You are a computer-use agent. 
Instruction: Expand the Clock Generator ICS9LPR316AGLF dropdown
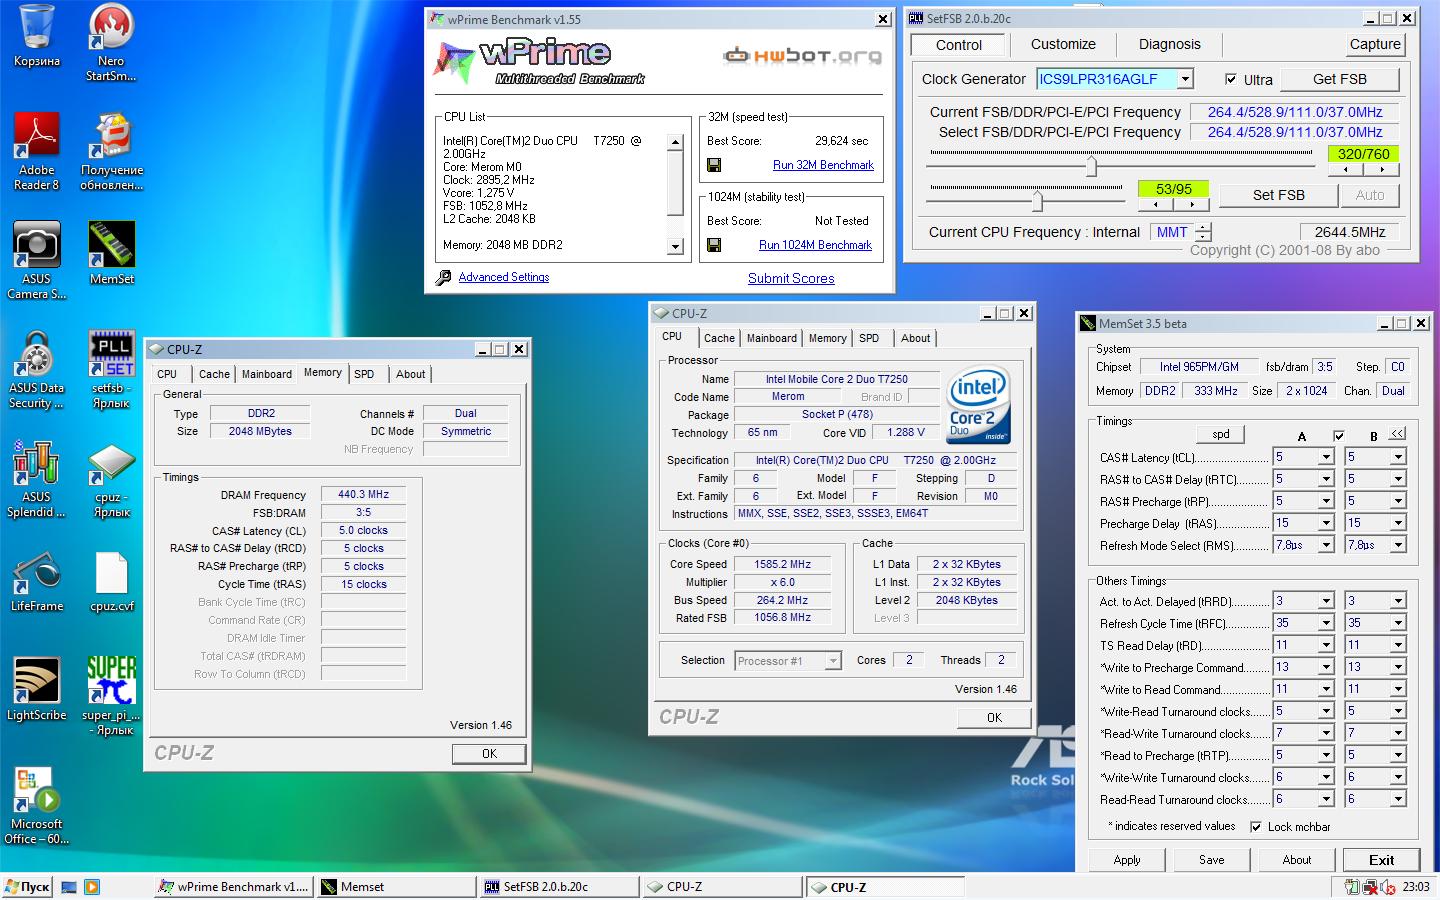[x=1185, y=79]
